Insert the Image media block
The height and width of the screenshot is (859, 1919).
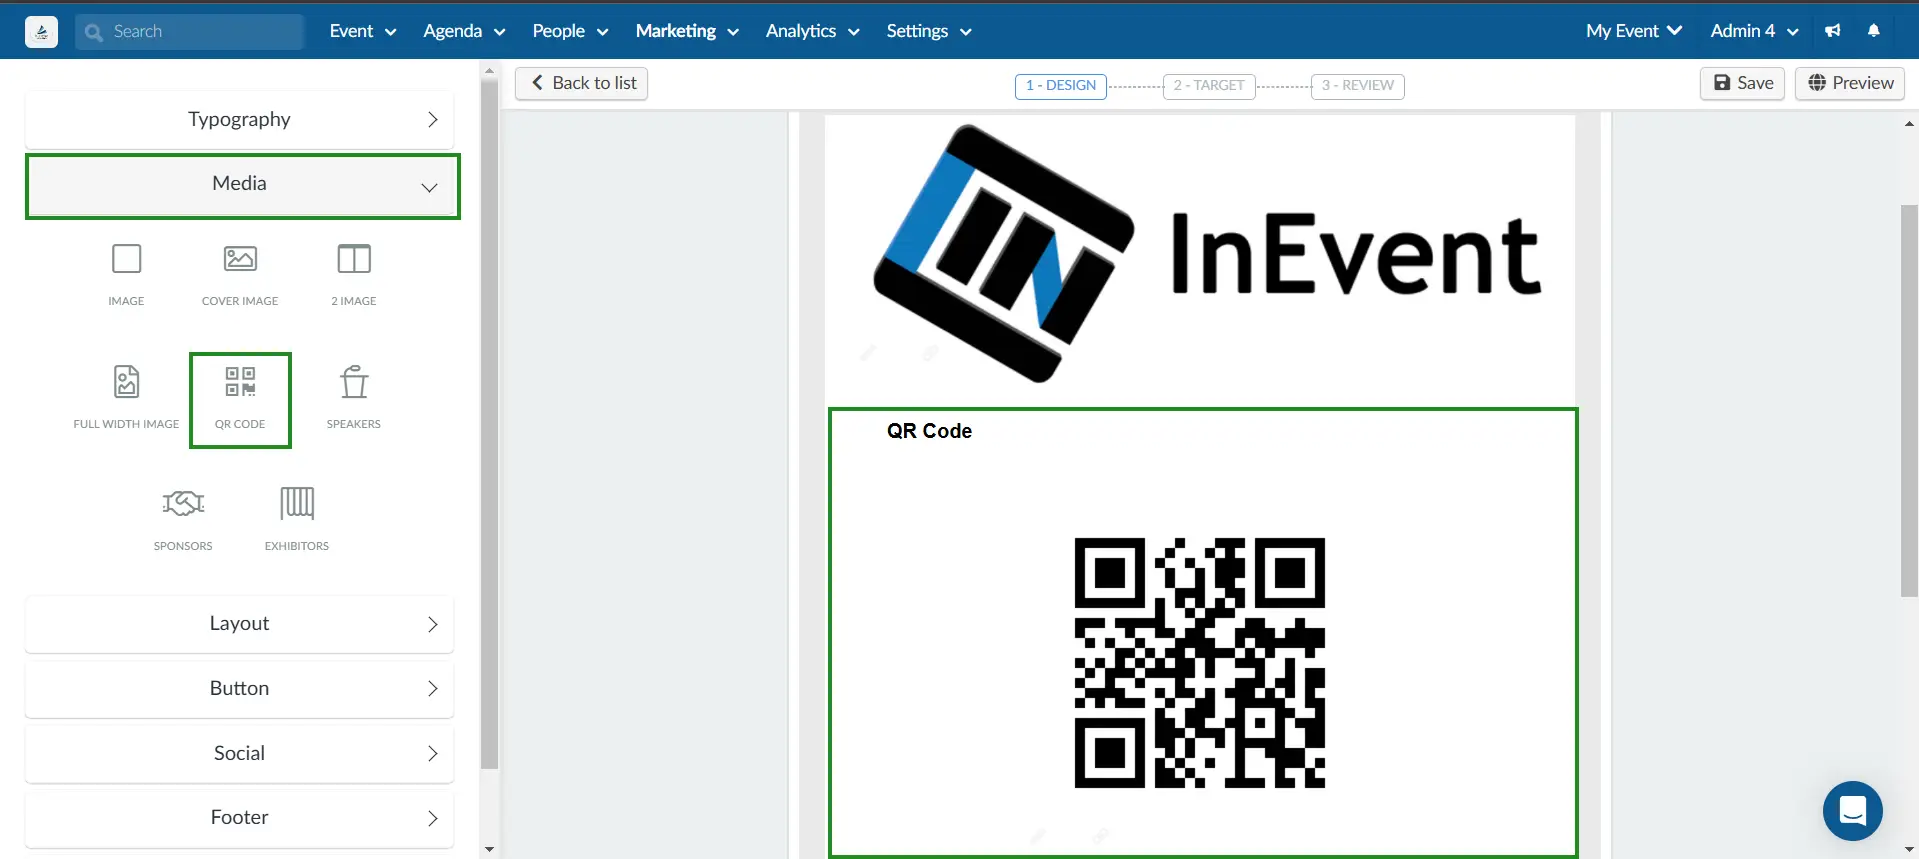click(x=126, y=274)
